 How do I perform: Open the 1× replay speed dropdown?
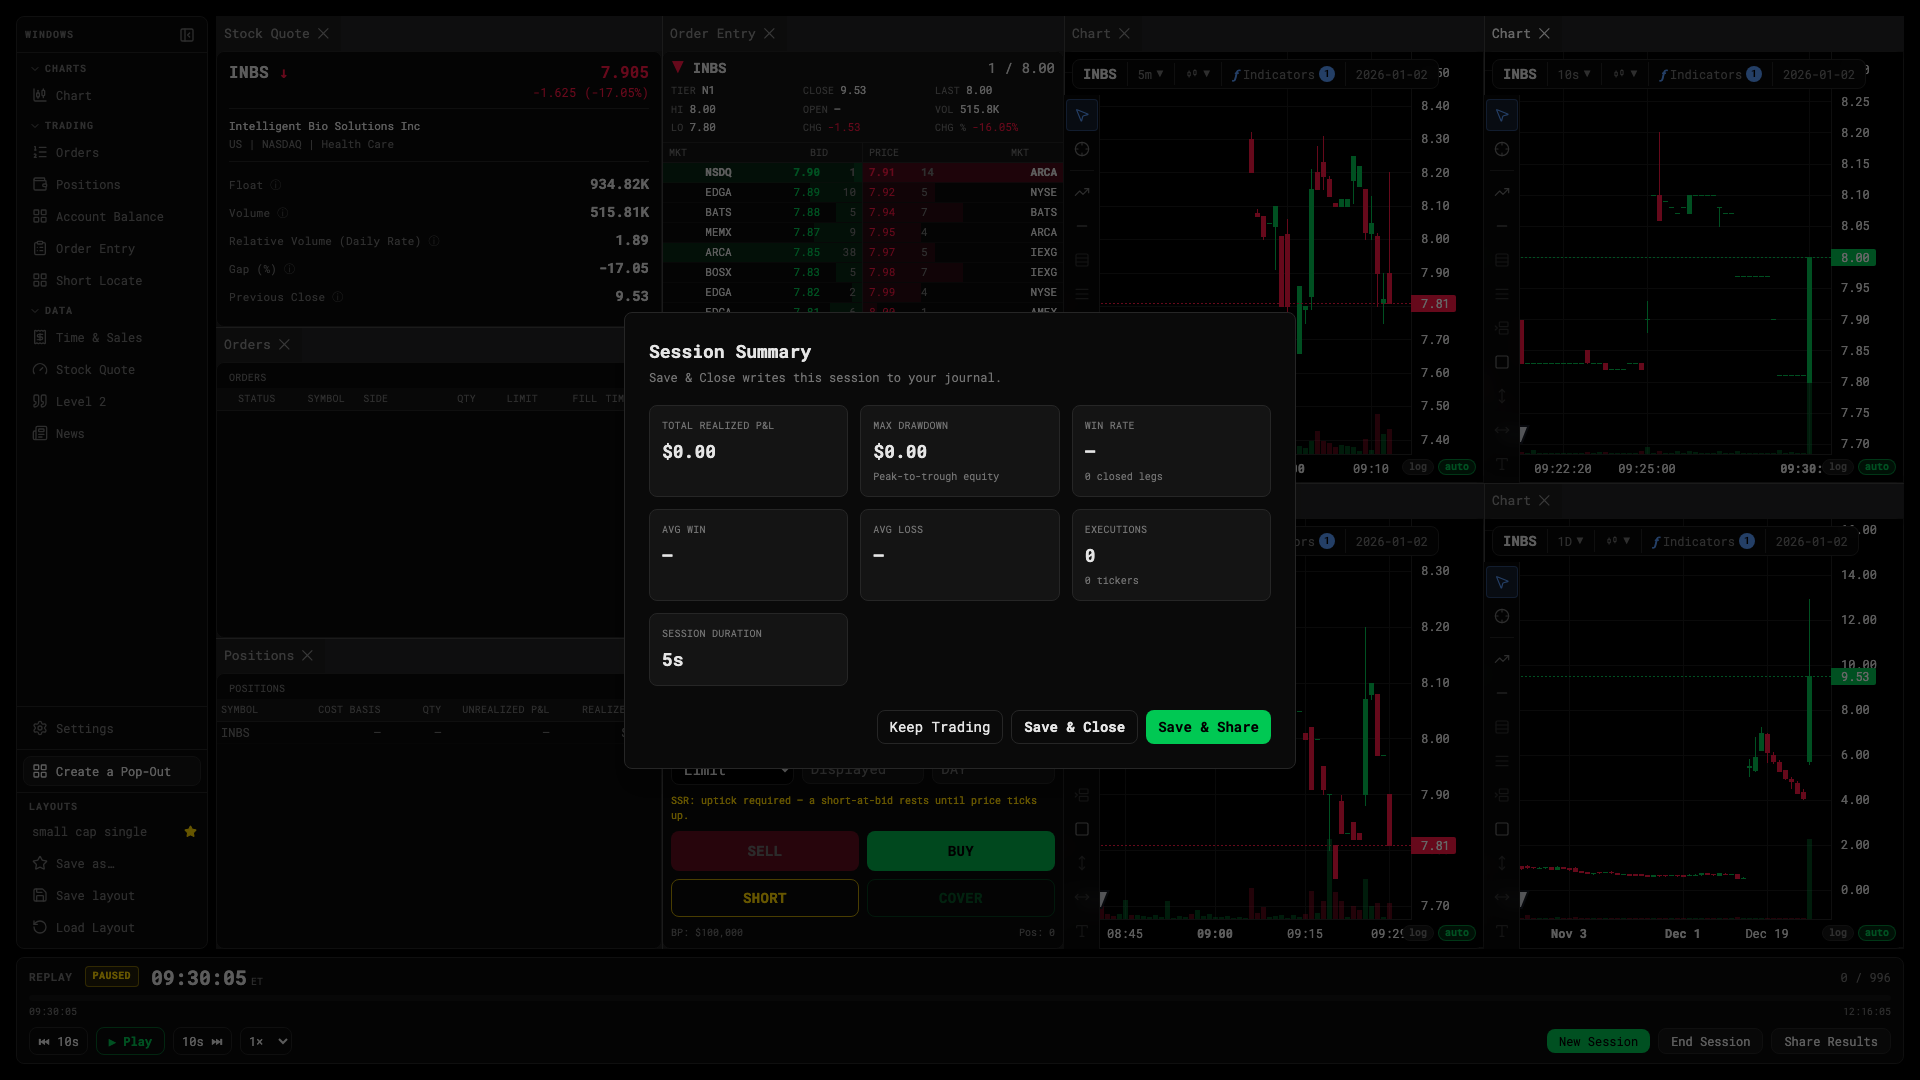point(266,1042)
